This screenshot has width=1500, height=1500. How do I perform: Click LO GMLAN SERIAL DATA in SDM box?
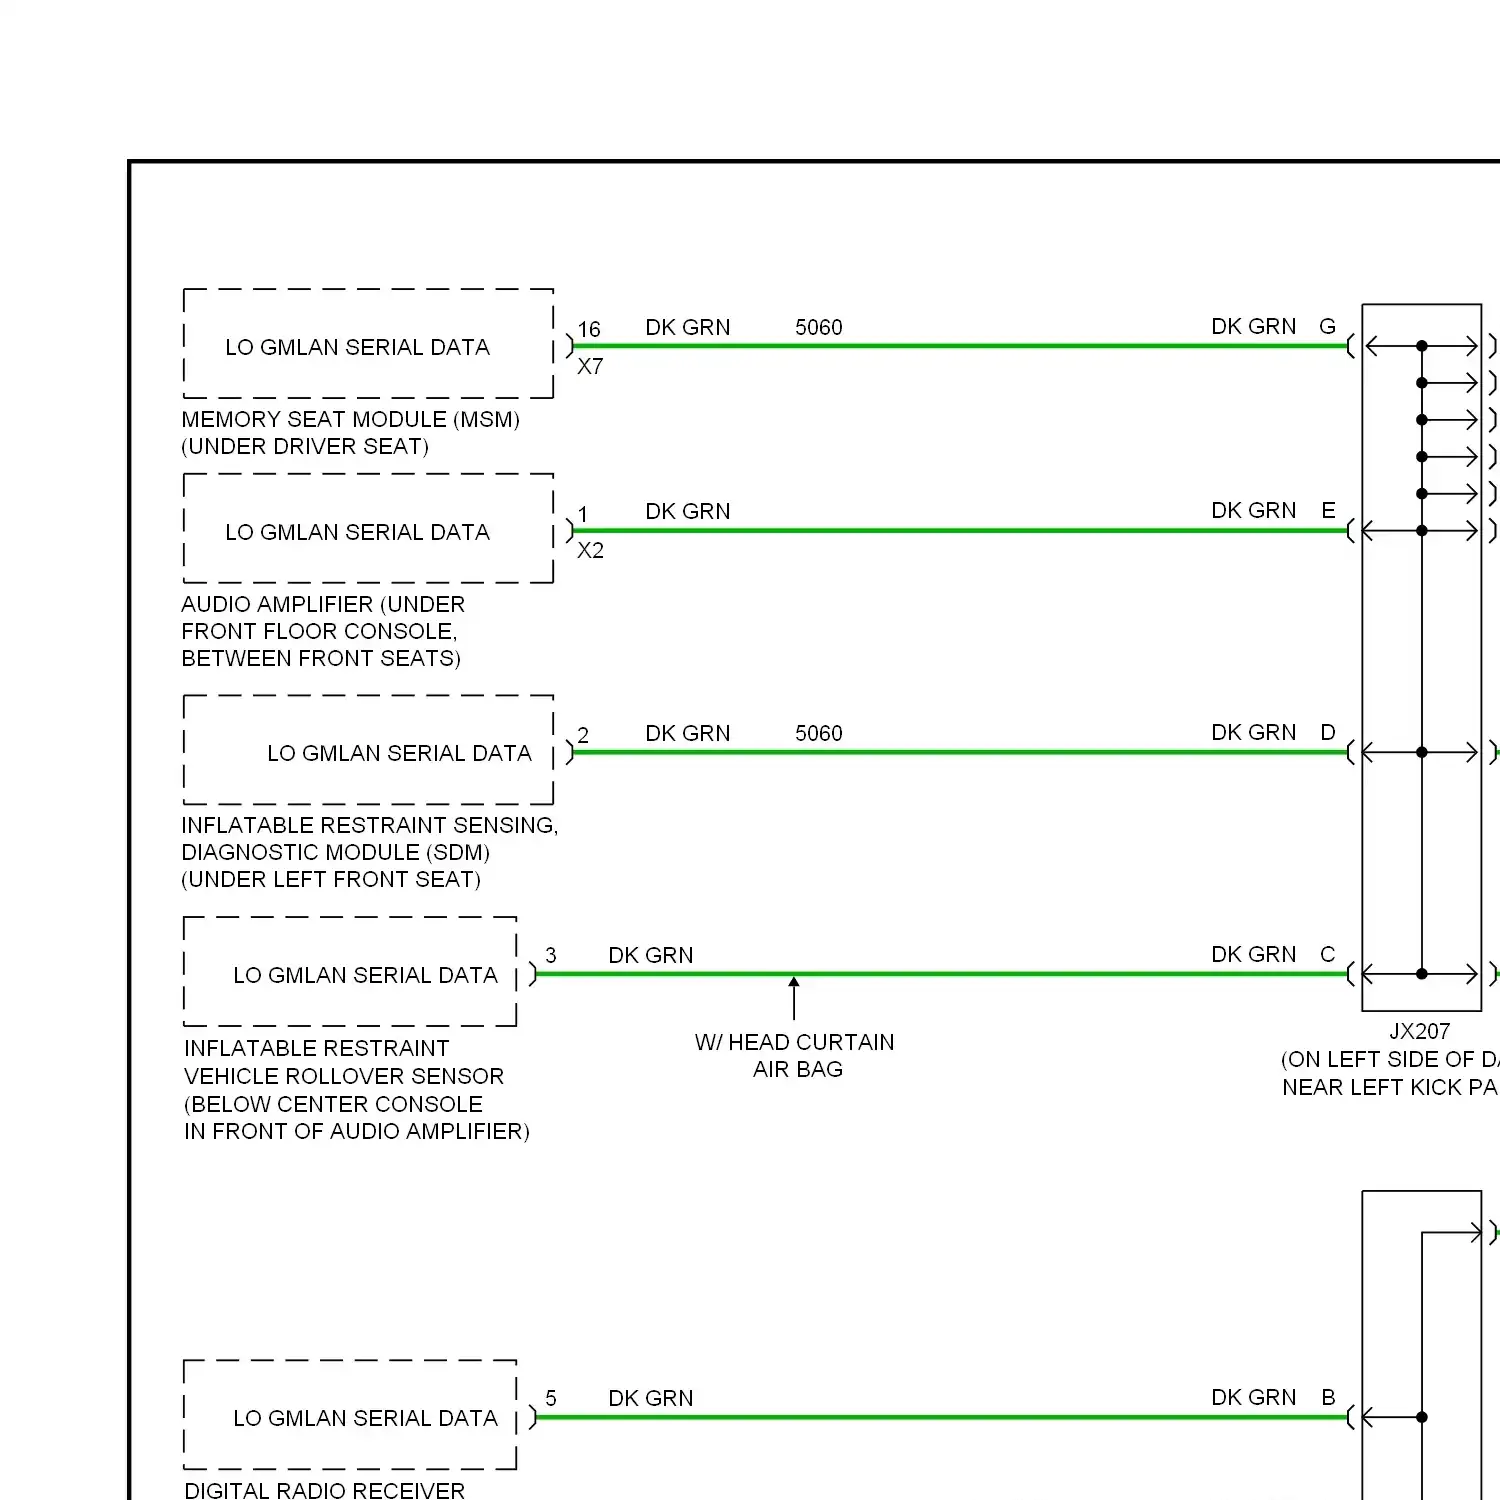pyautogui.click(x=400, y=753)
